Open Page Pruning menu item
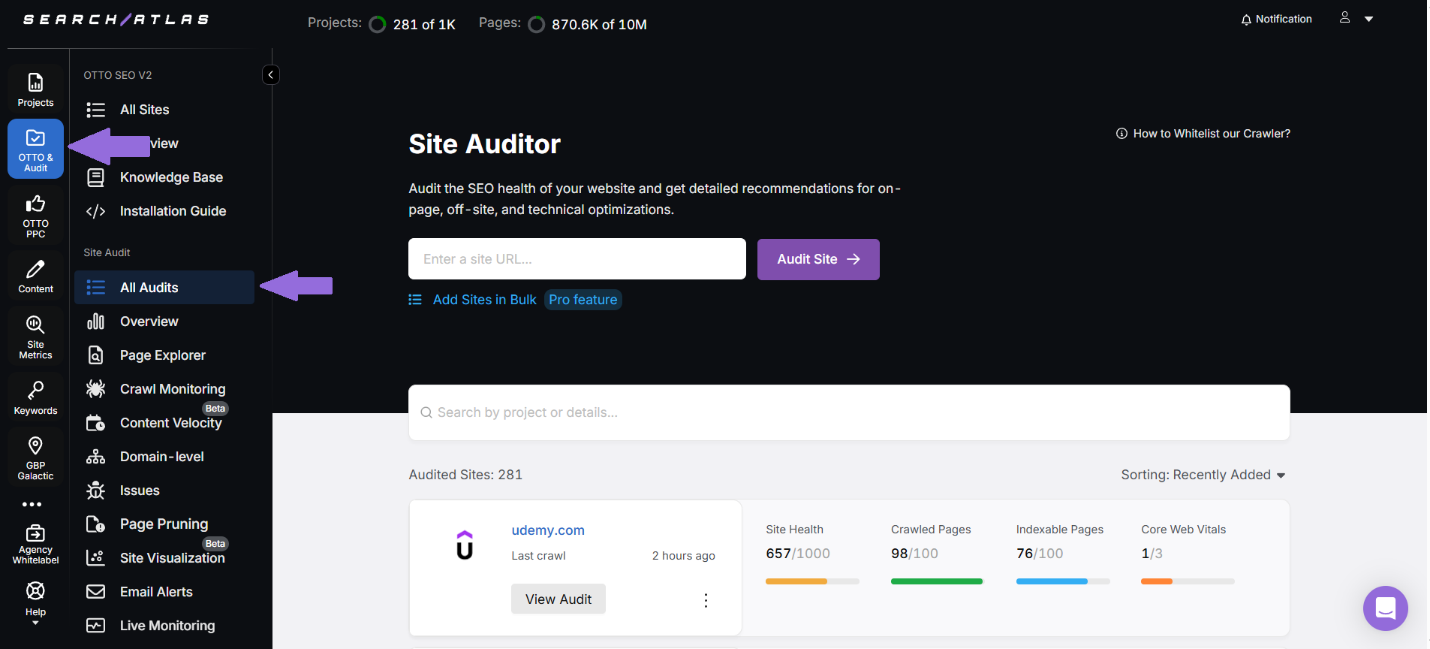Screen dimensions: 1430x649 click(x=164, y=524)
